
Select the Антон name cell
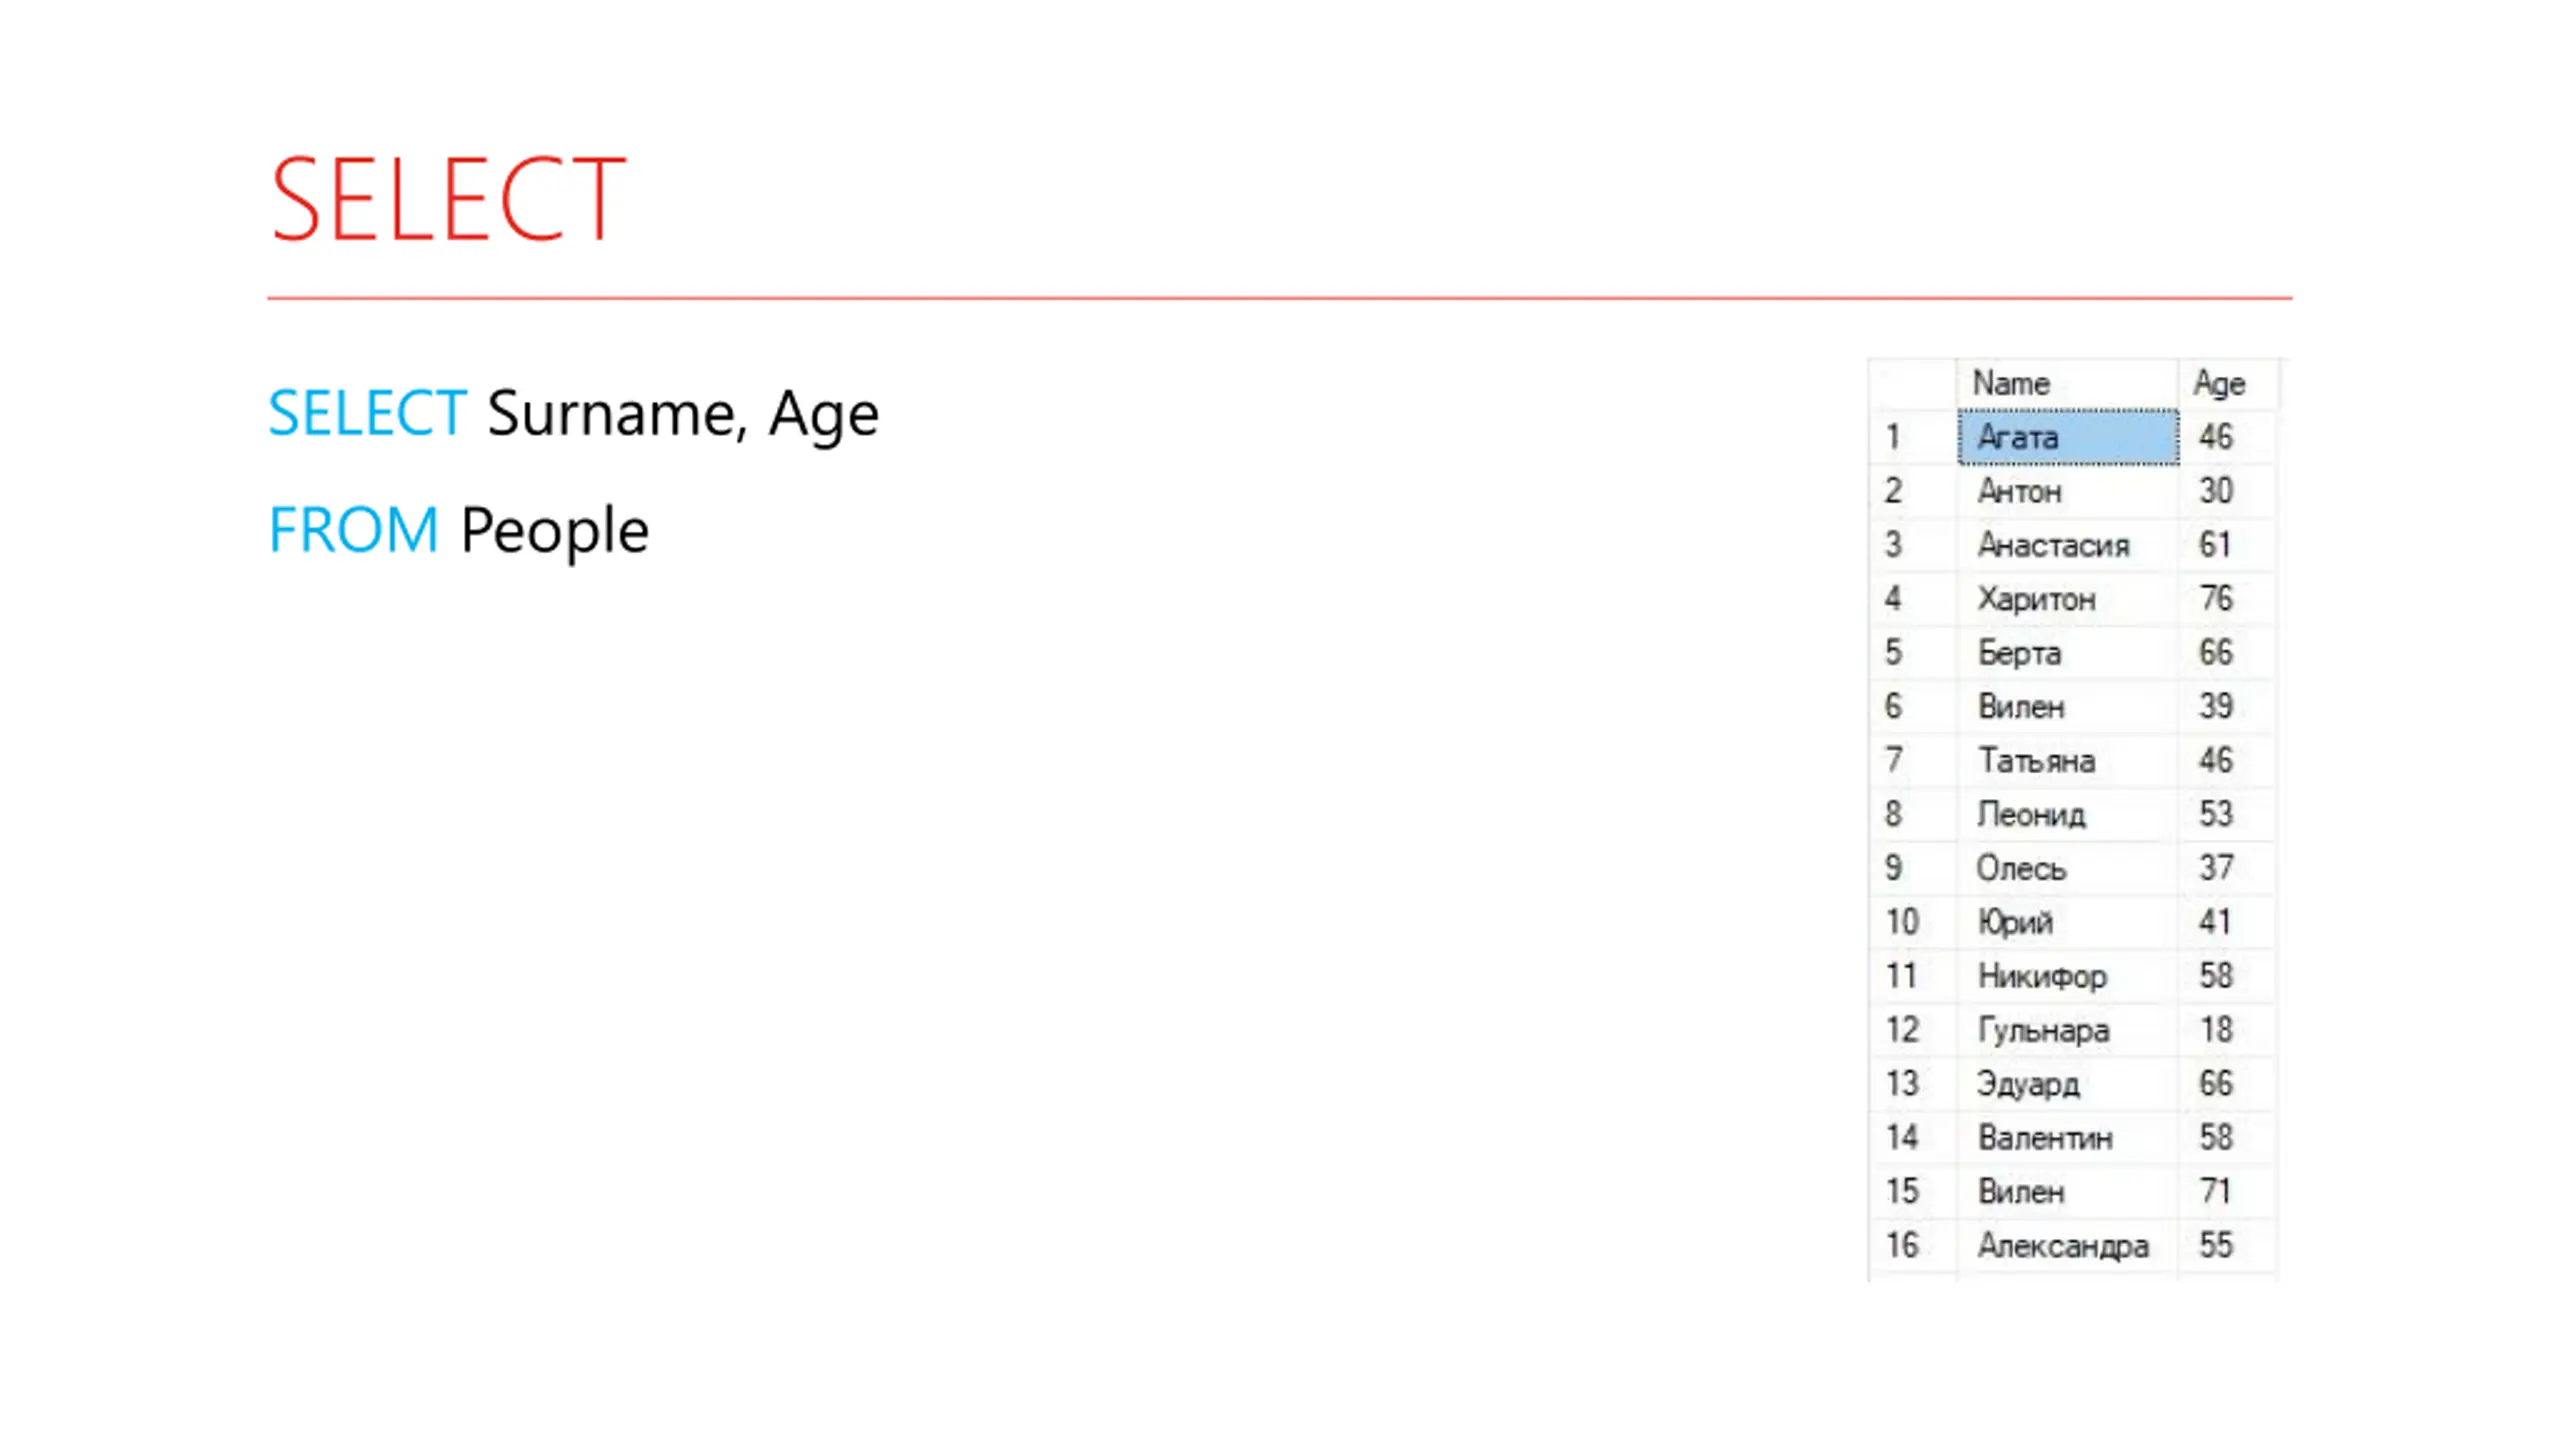point(2068,491)
